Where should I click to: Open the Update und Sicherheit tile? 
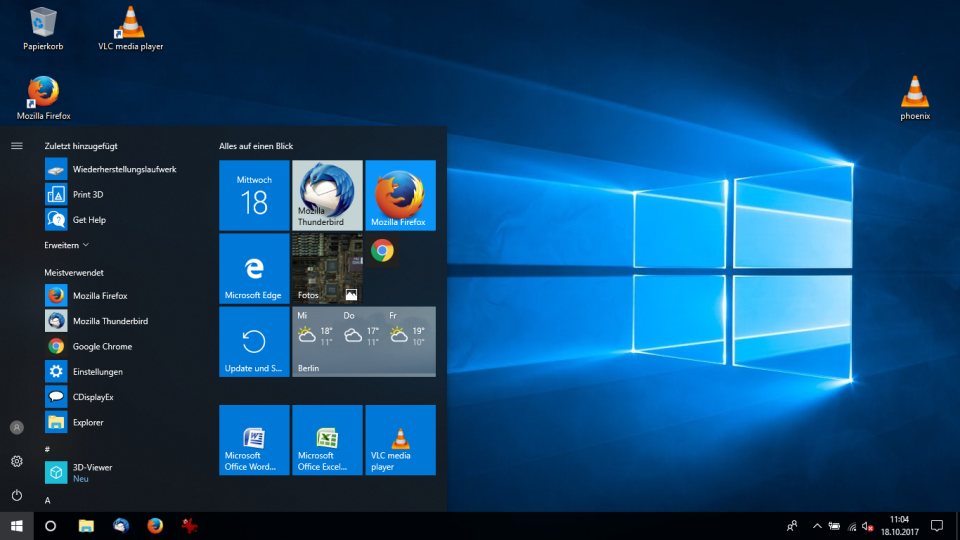tap(254, 342)
